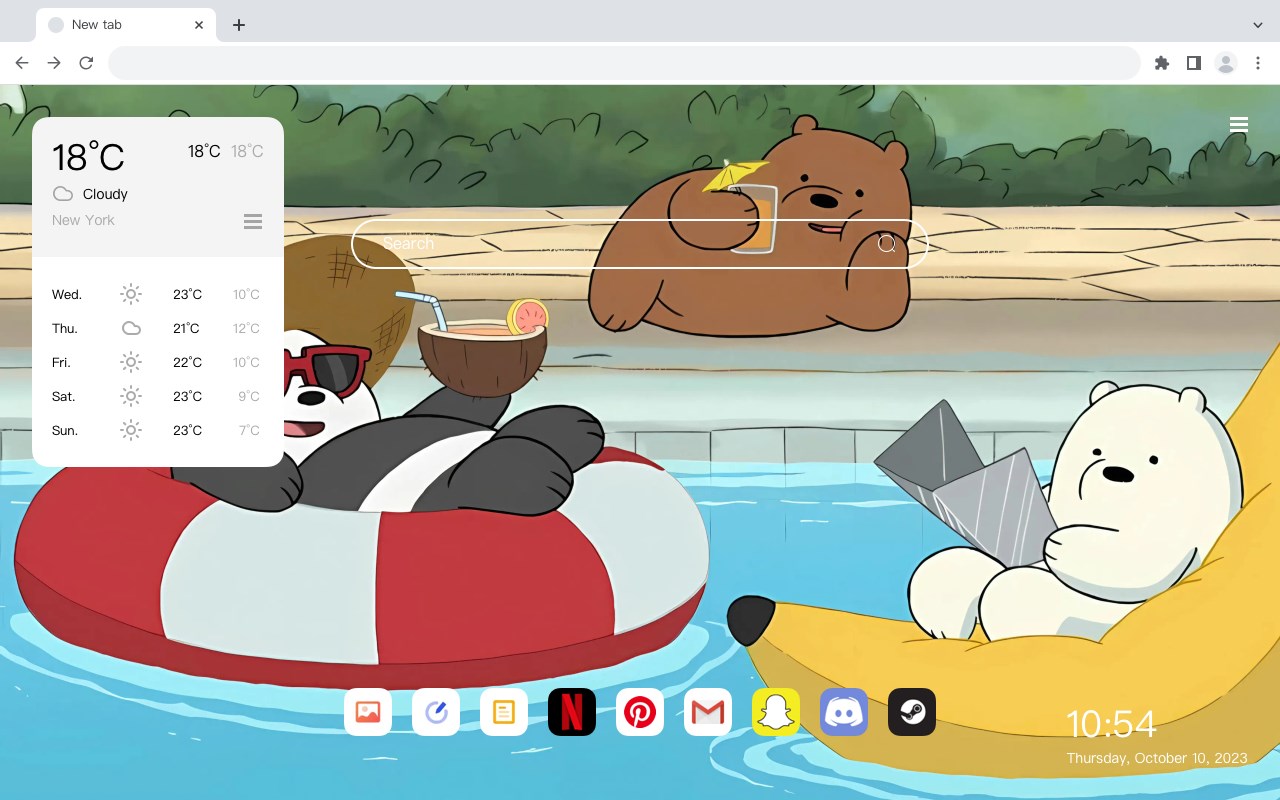Viewport: 1280px width, 800px height.
Task: Open the Discord shortcut icon
Action: tap(844, 712)
